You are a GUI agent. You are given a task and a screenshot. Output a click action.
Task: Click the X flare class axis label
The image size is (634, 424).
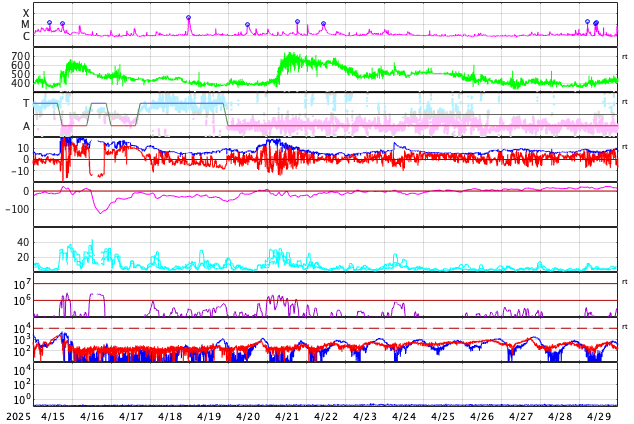(26, 14)
